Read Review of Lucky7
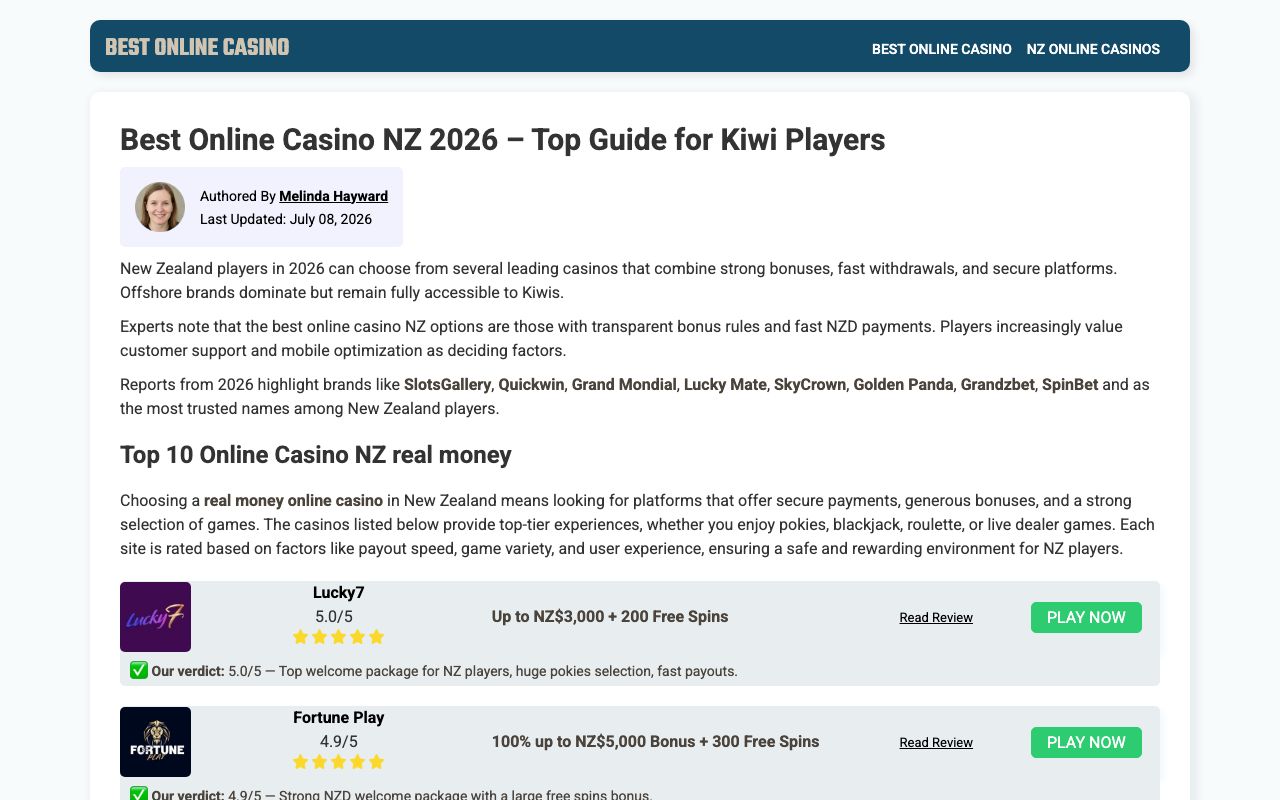The height and width of the screenshot is (800, 1280). 936,618
